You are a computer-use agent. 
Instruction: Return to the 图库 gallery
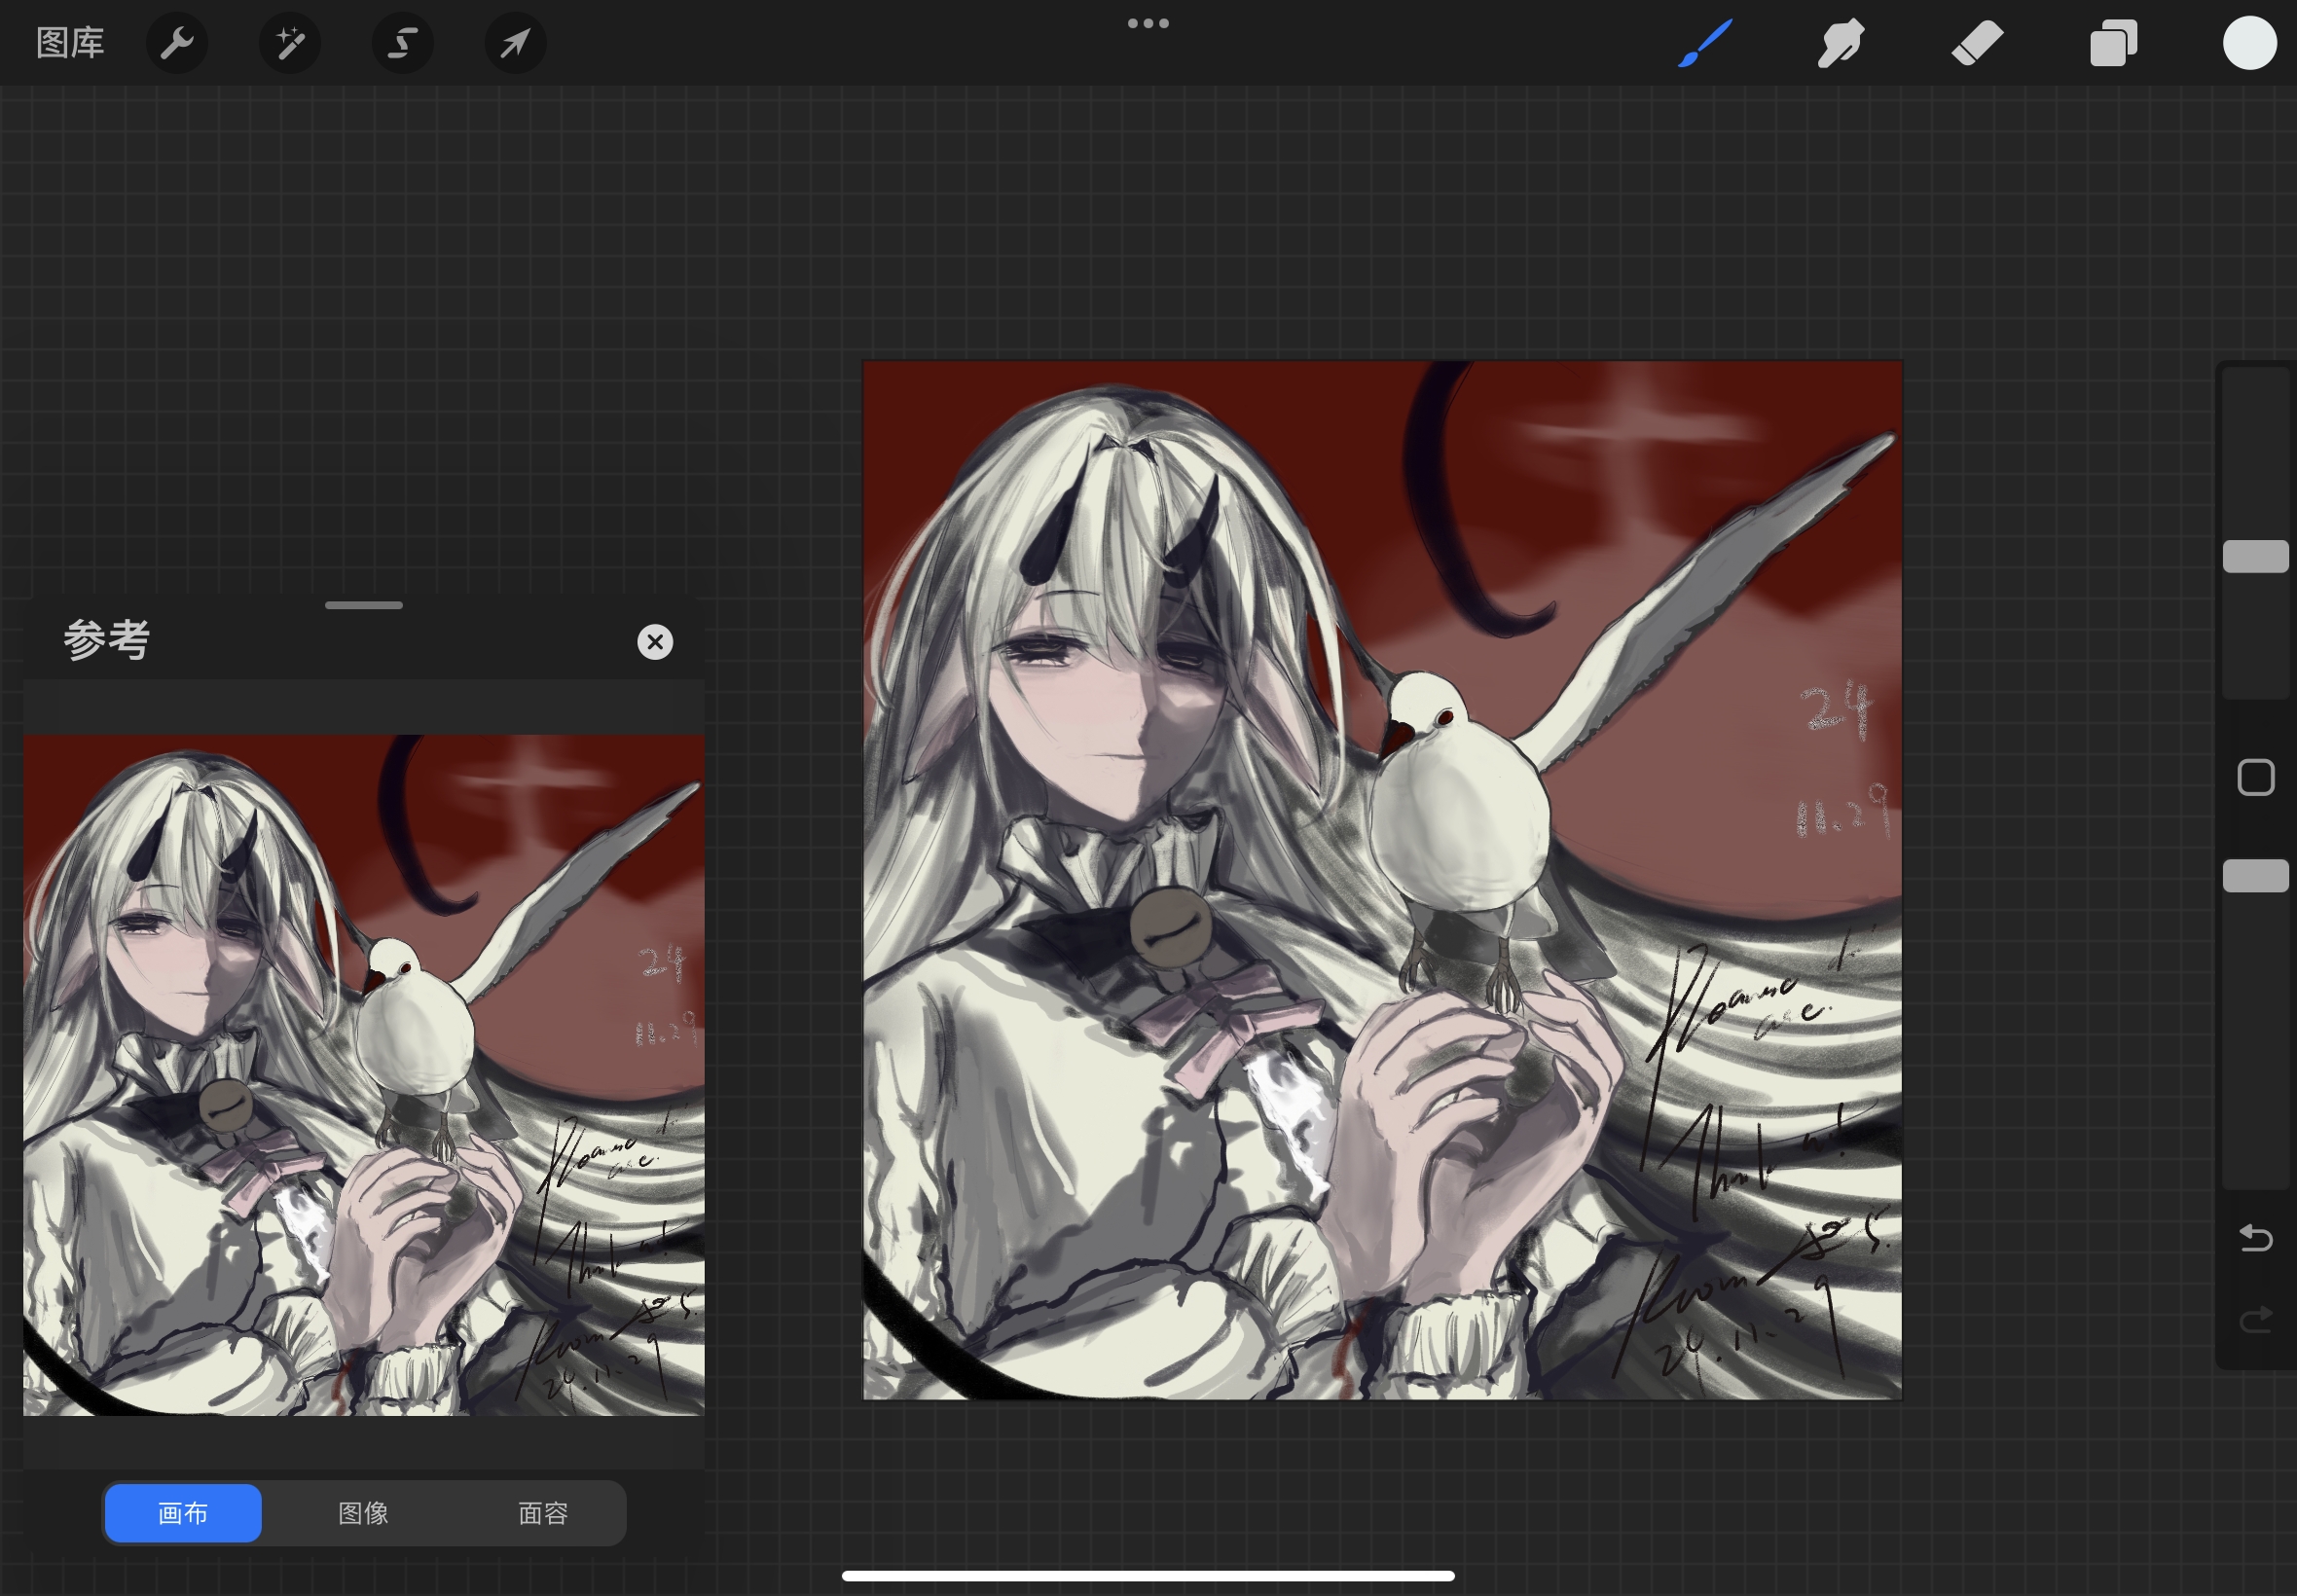click(x=70, y=43)
